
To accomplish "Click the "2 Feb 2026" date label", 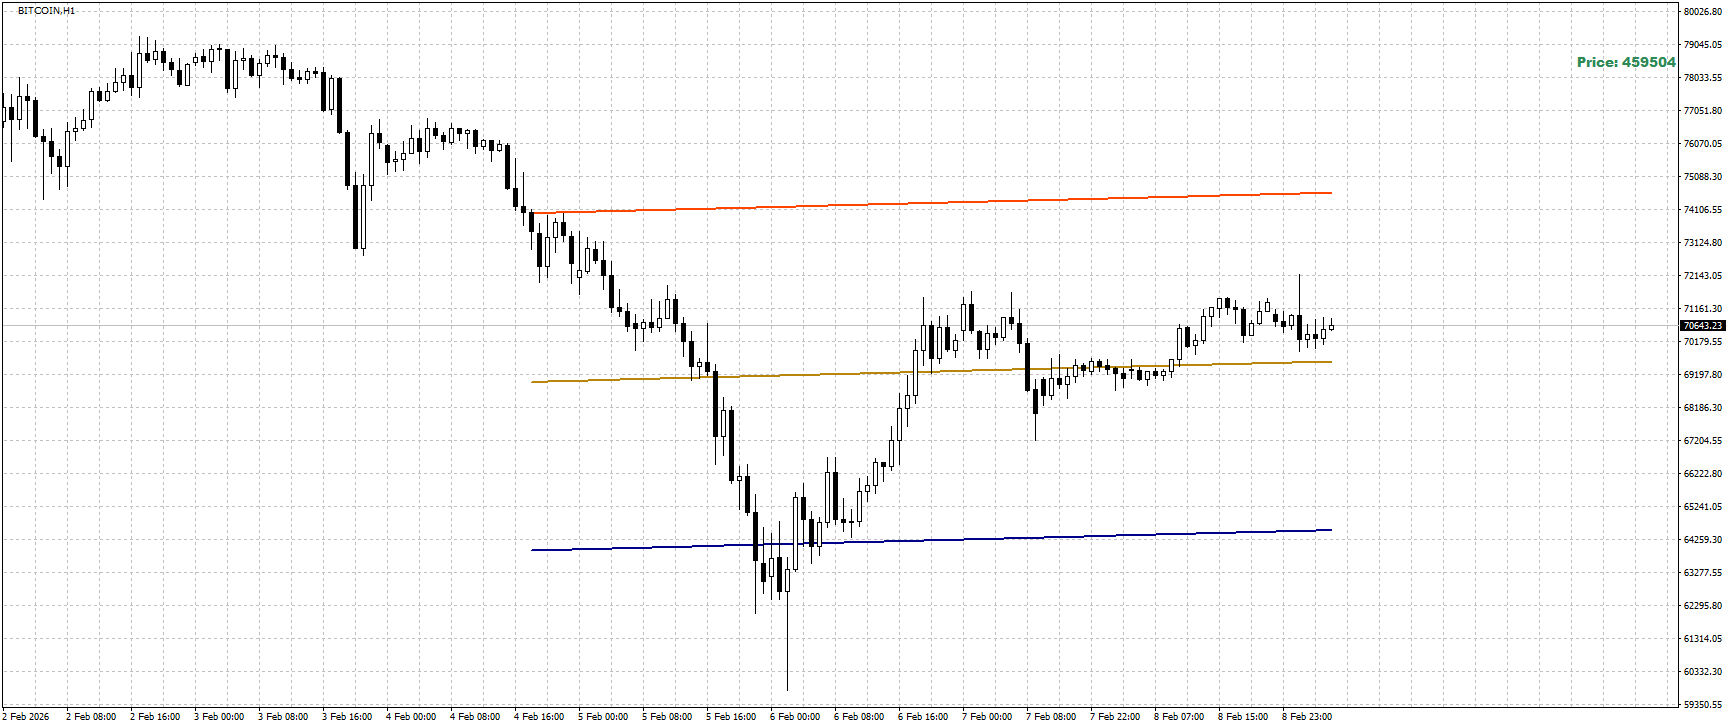I will click(25, 717).
